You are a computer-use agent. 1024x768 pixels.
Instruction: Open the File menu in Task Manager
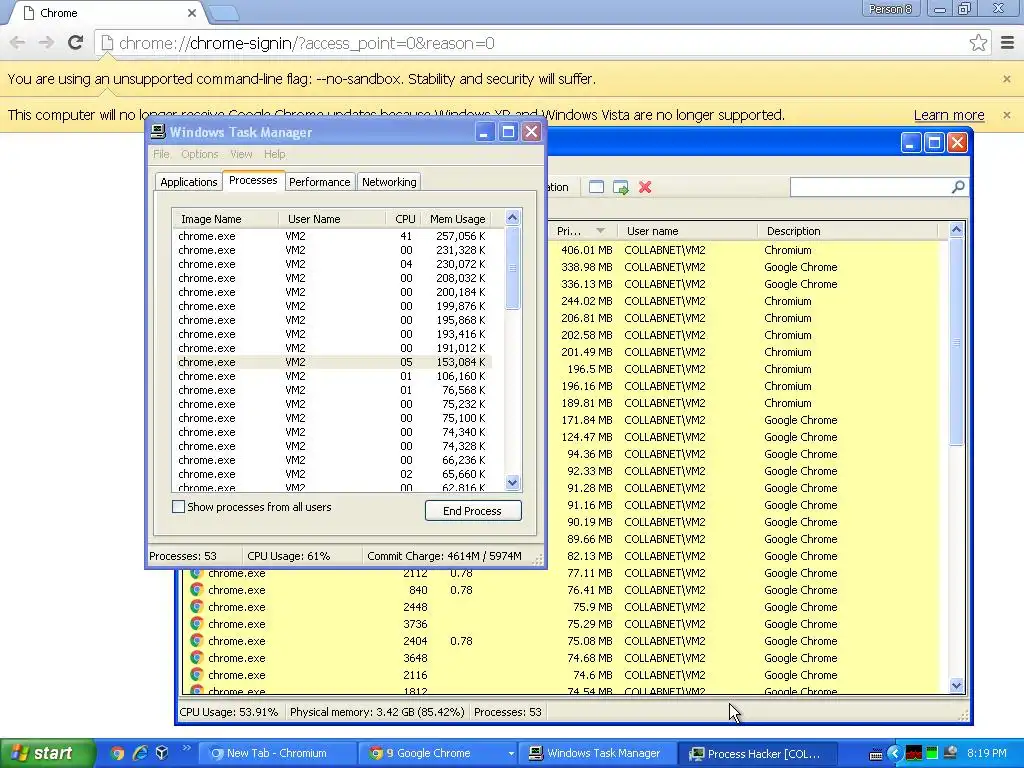pyautogui.click(x=161, y=154)
